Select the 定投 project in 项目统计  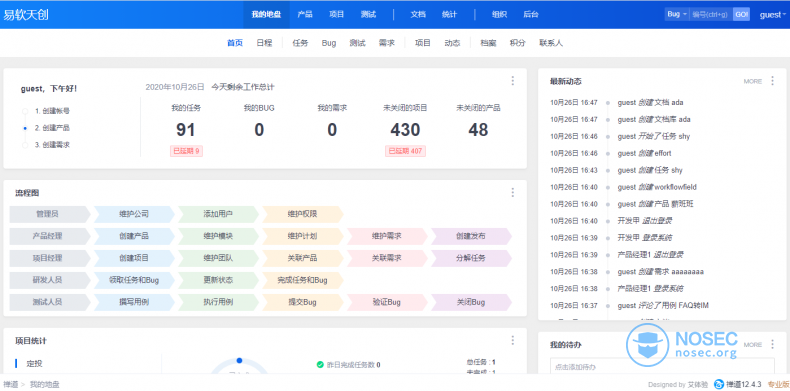click(x=35, y=363)
